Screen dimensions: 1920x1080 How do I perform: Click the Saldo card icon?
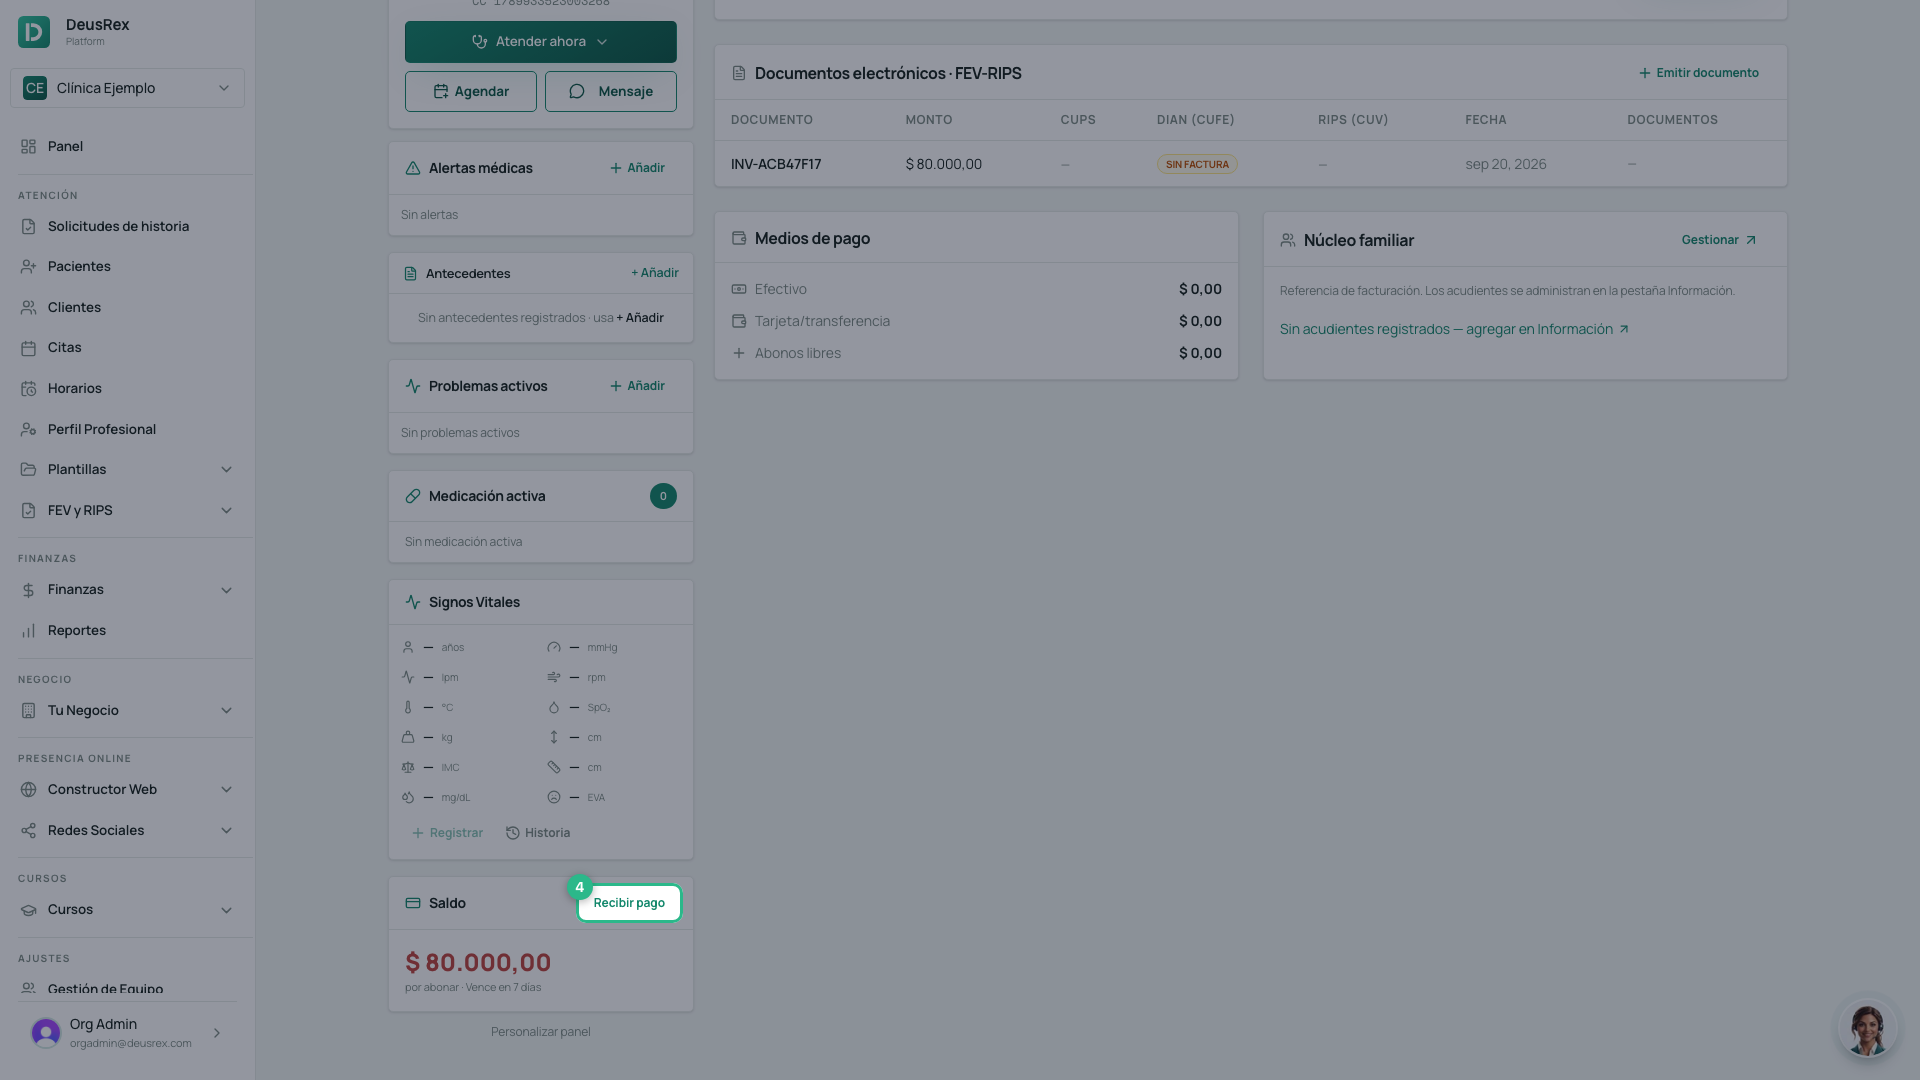[x=413, y=903]
